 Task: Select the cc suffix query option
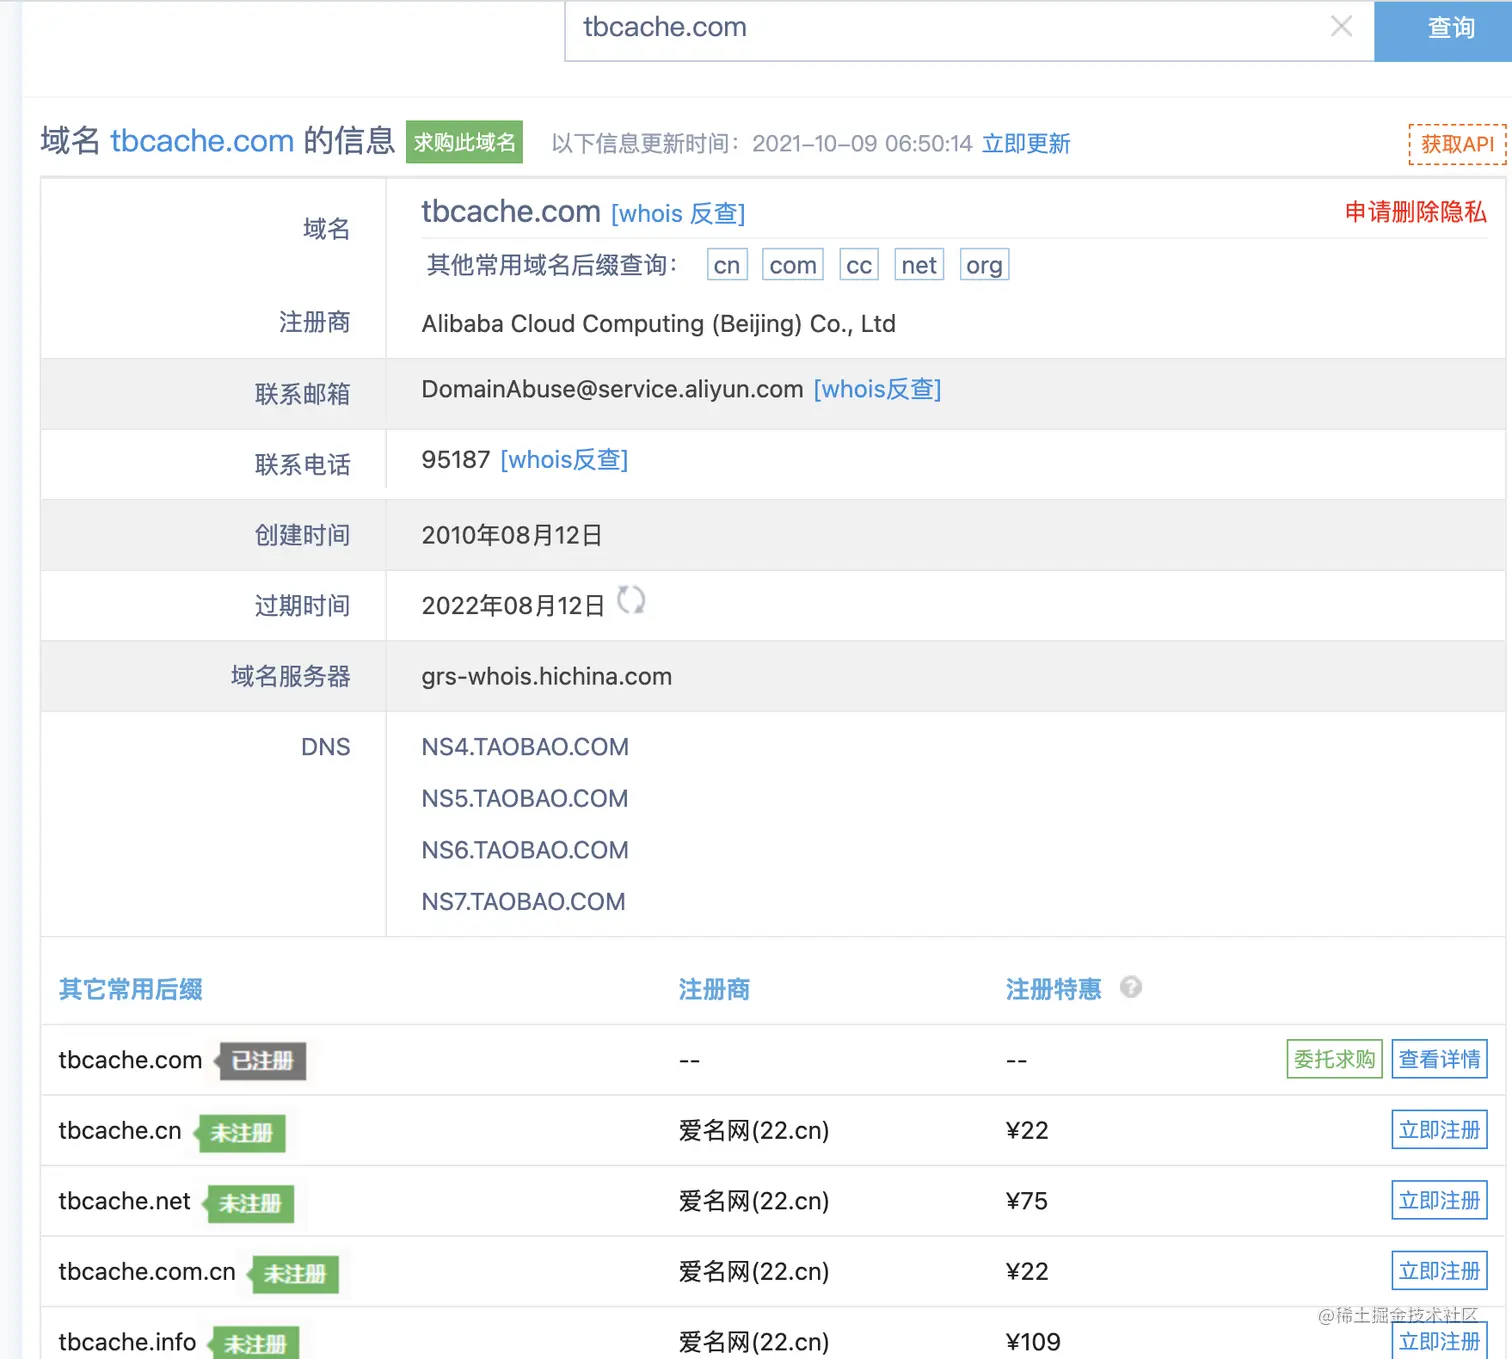click(859, 265)
